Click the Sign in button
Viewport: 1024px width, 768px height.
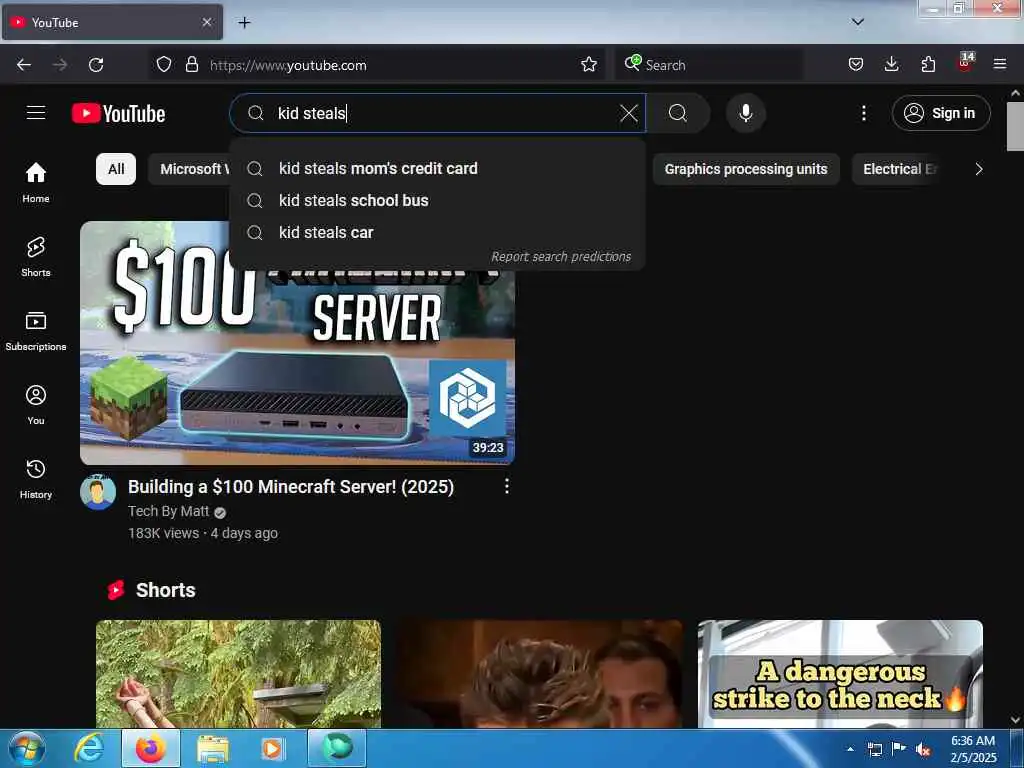[x=940, y=113]
